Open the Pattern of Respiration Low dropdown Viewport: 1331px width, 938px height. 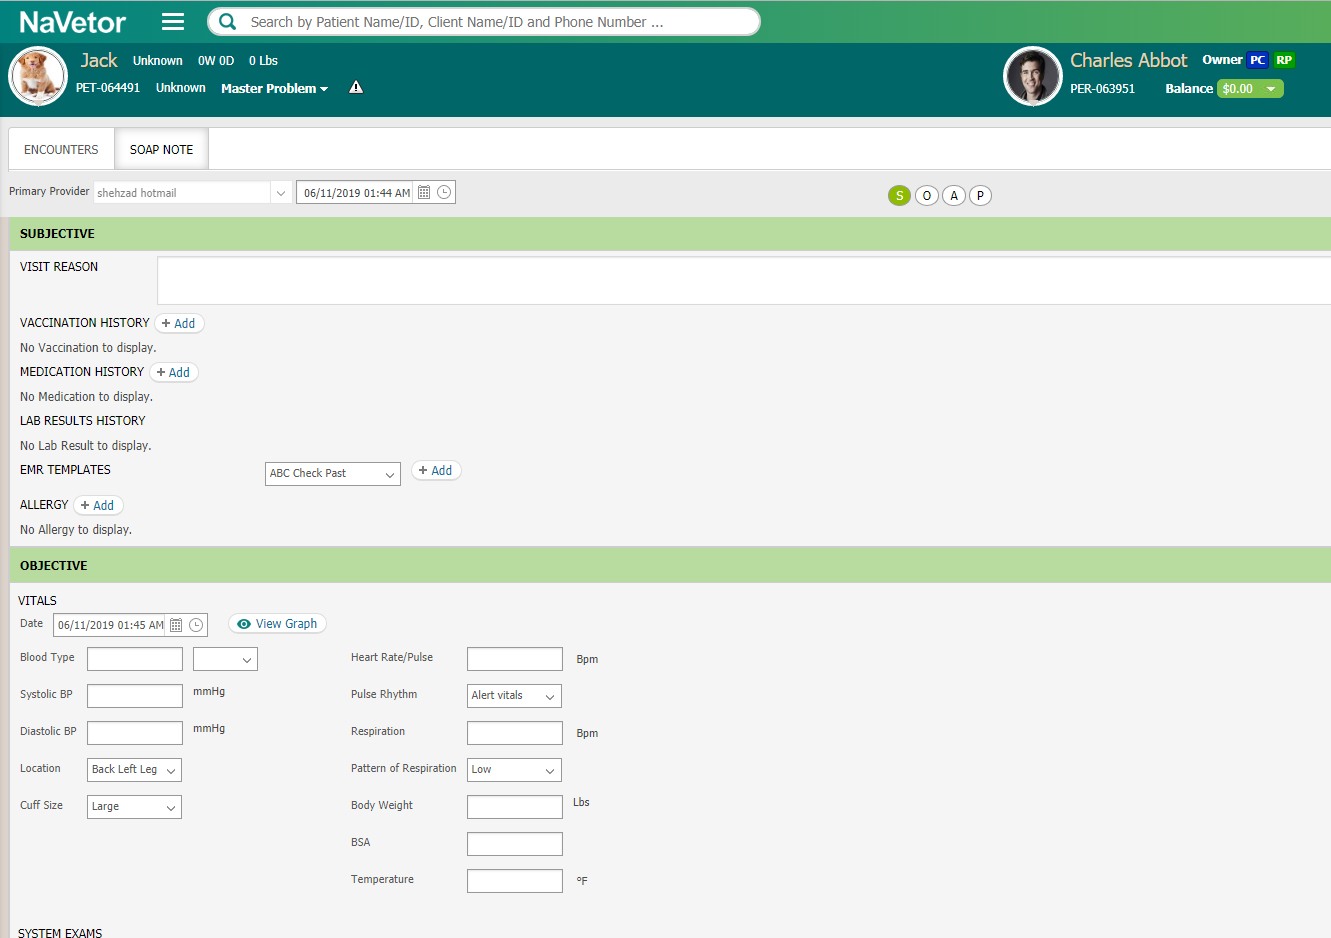[514, 770]
